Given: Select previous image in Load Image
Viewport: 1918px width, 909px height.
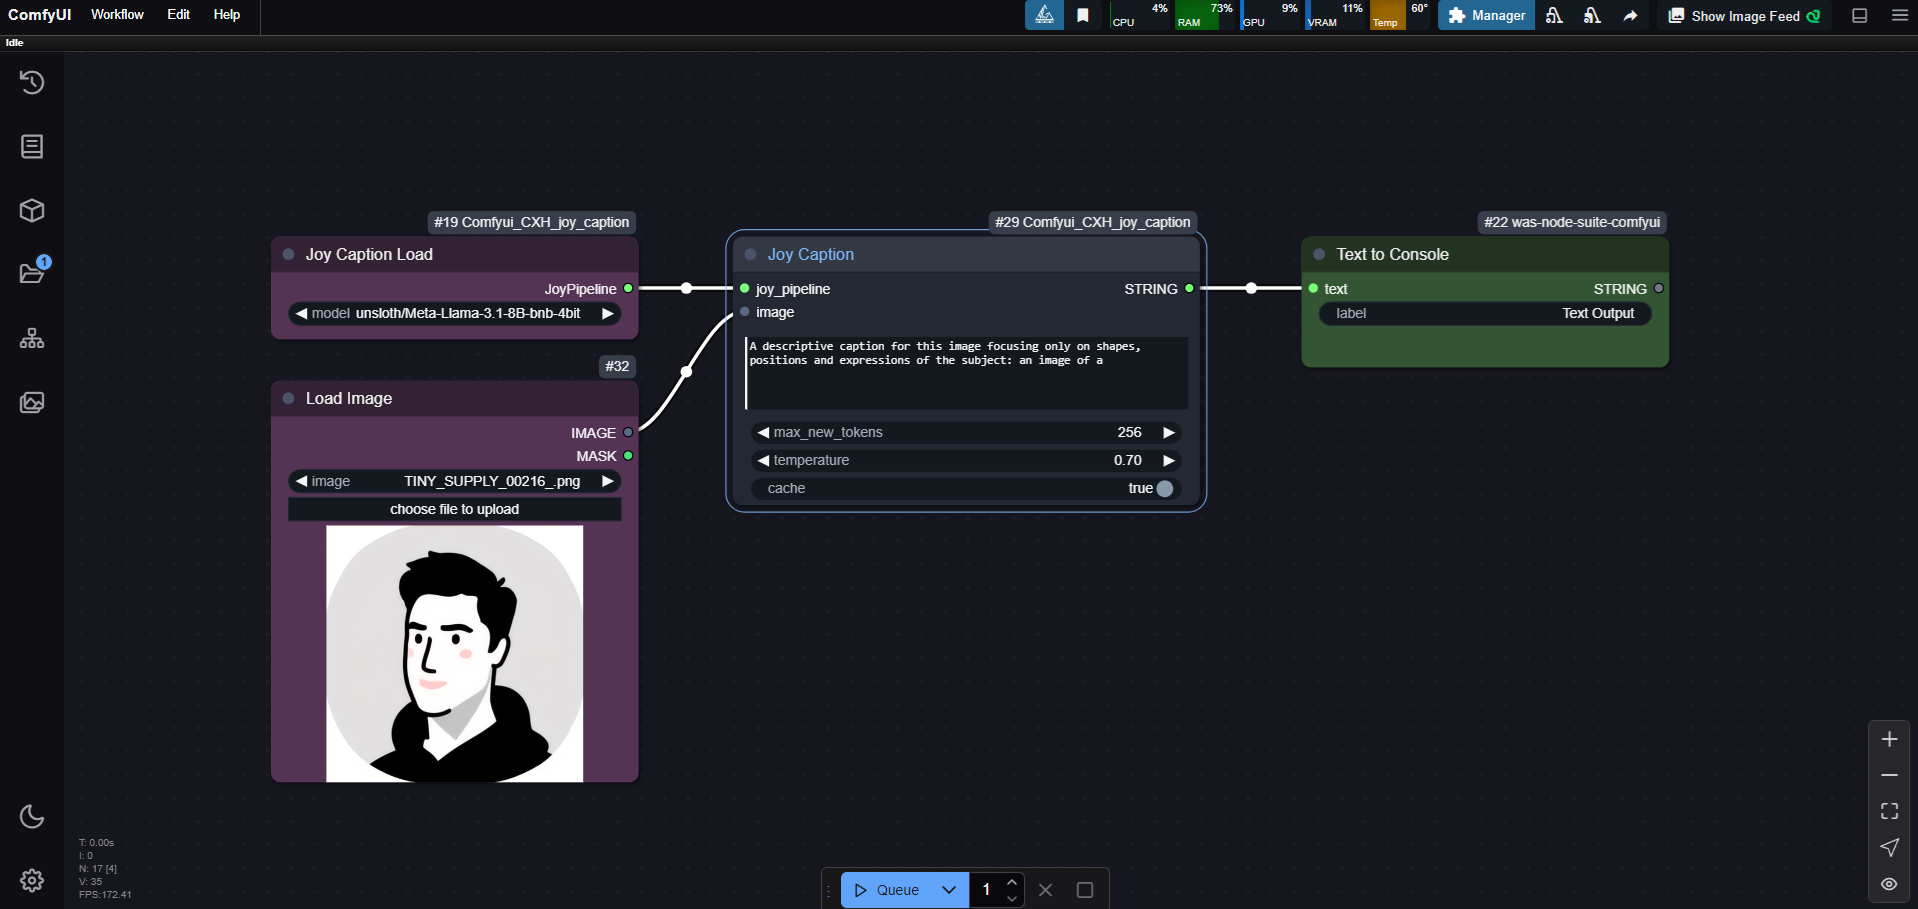Looking at the screenshot, I should point(300,481).
